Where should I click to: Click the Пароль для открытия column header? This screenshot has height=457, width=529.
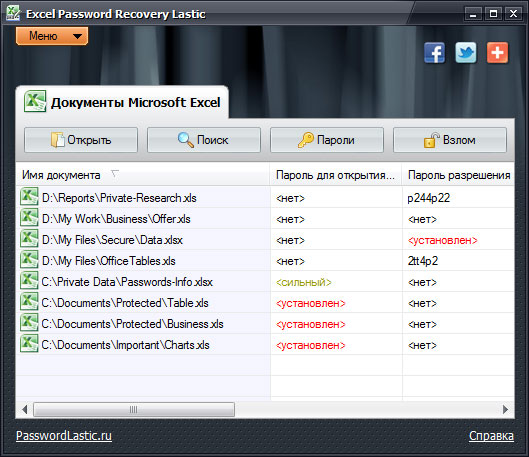click(335, 175)
